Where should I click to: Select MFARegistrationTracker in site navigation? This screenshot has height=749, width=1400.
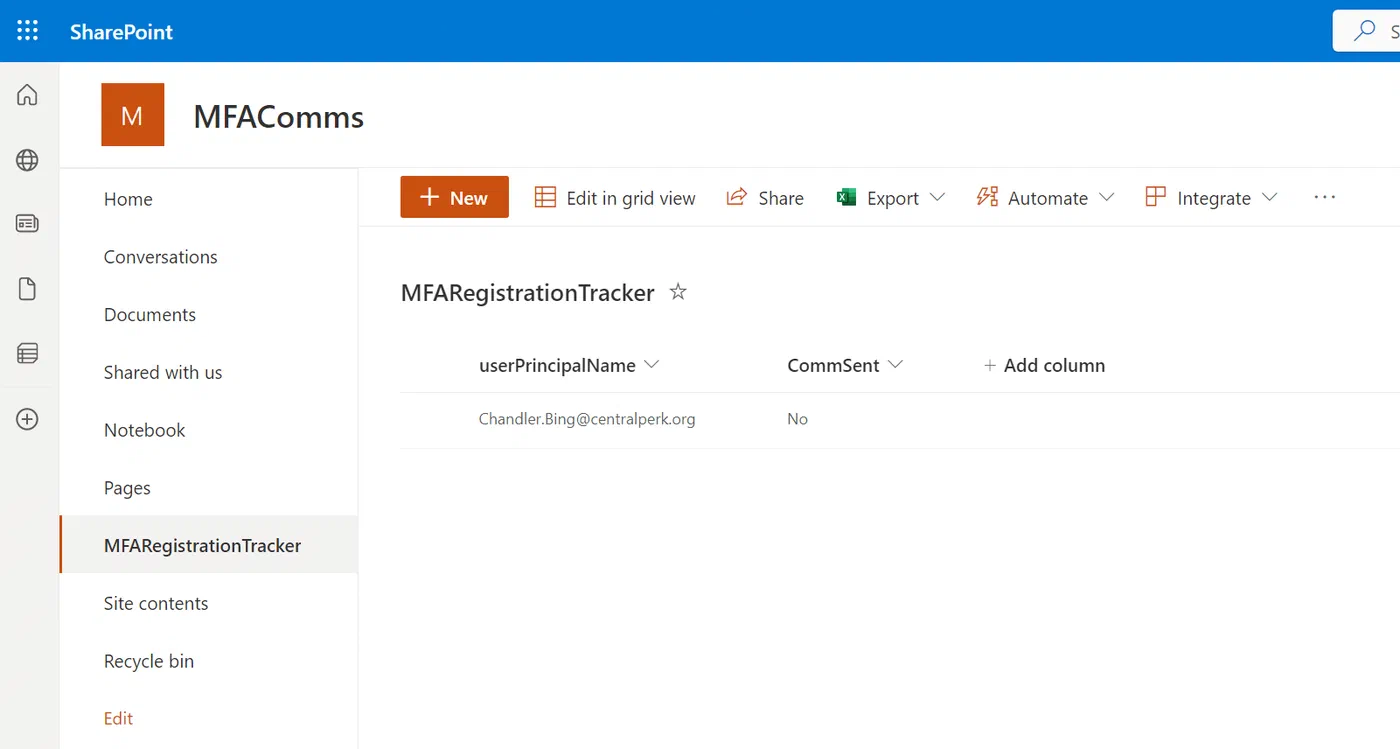(209, 545)
